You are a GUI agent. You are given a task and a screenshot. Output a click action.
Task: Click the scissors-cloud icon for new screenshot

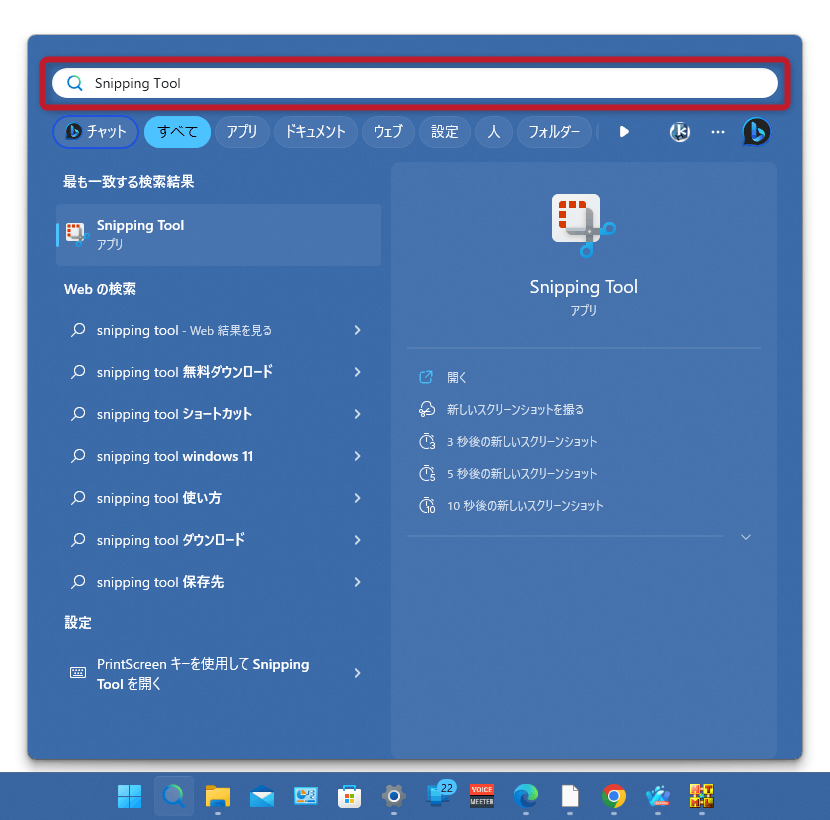pos(427,409)
